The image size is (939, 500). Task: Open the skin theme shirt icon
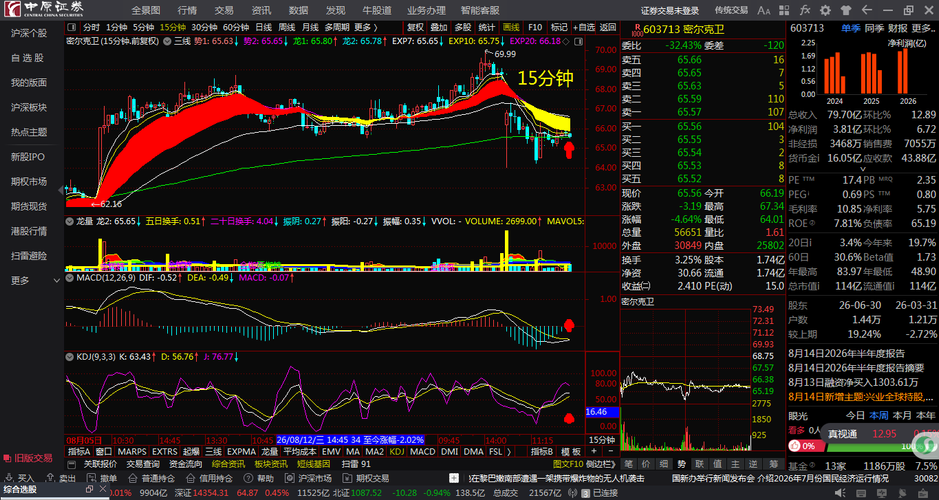point(846,10)
